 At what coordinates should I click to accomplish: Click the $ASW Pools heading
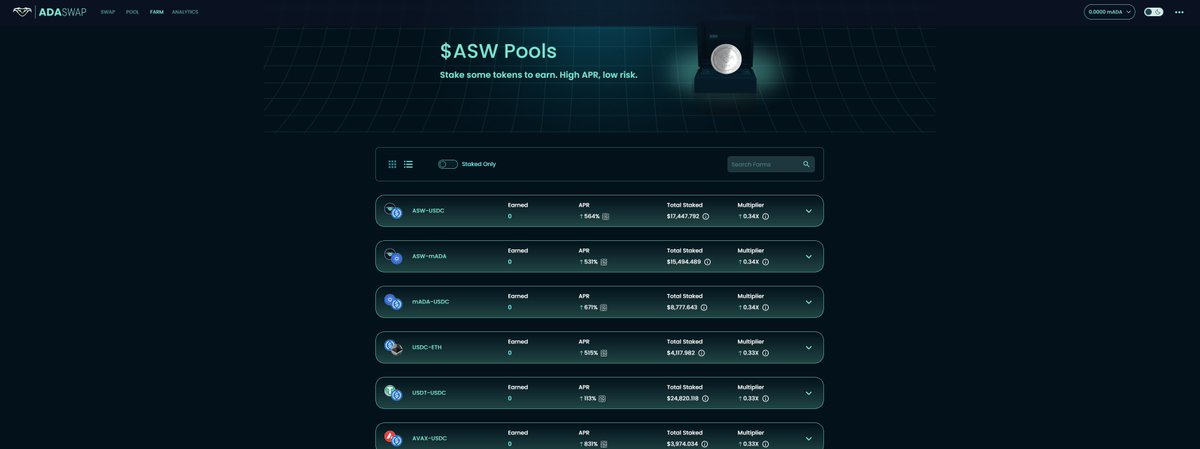[498, 50]
